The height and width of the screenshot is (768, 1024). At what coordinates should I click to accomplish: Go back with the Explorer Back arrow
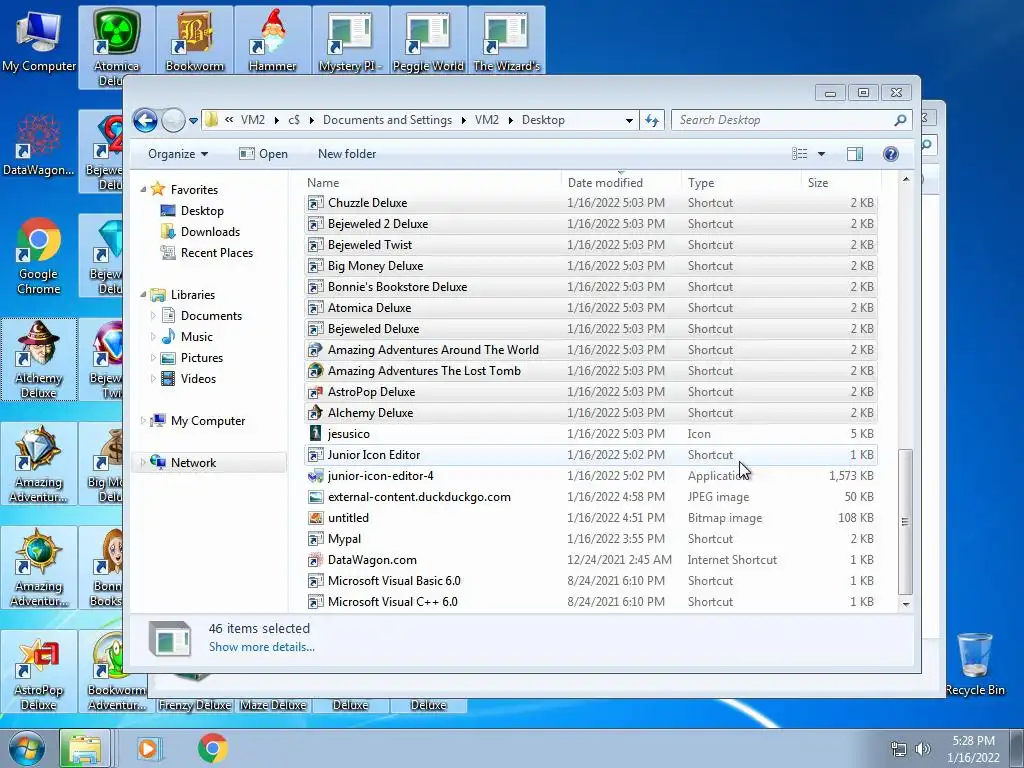(145, 120)
